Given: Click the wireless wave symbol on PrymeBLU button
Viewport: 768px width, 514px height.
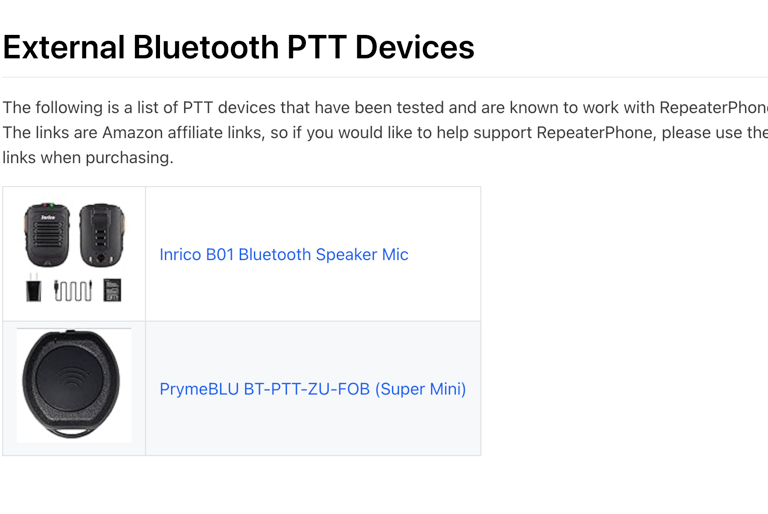Looking at the screenshot, I should pyautogui.click(x=72, y=379).
